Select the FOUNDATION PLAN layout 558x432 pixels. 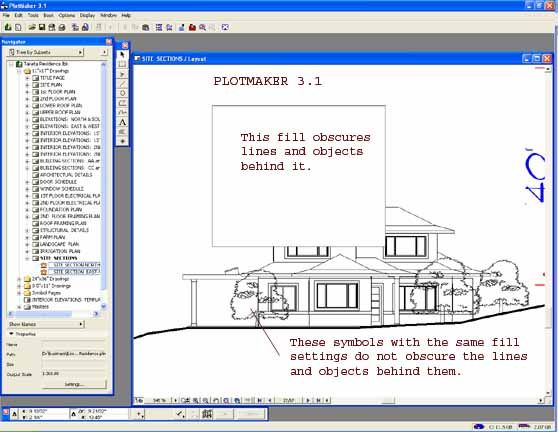[61, 210]
